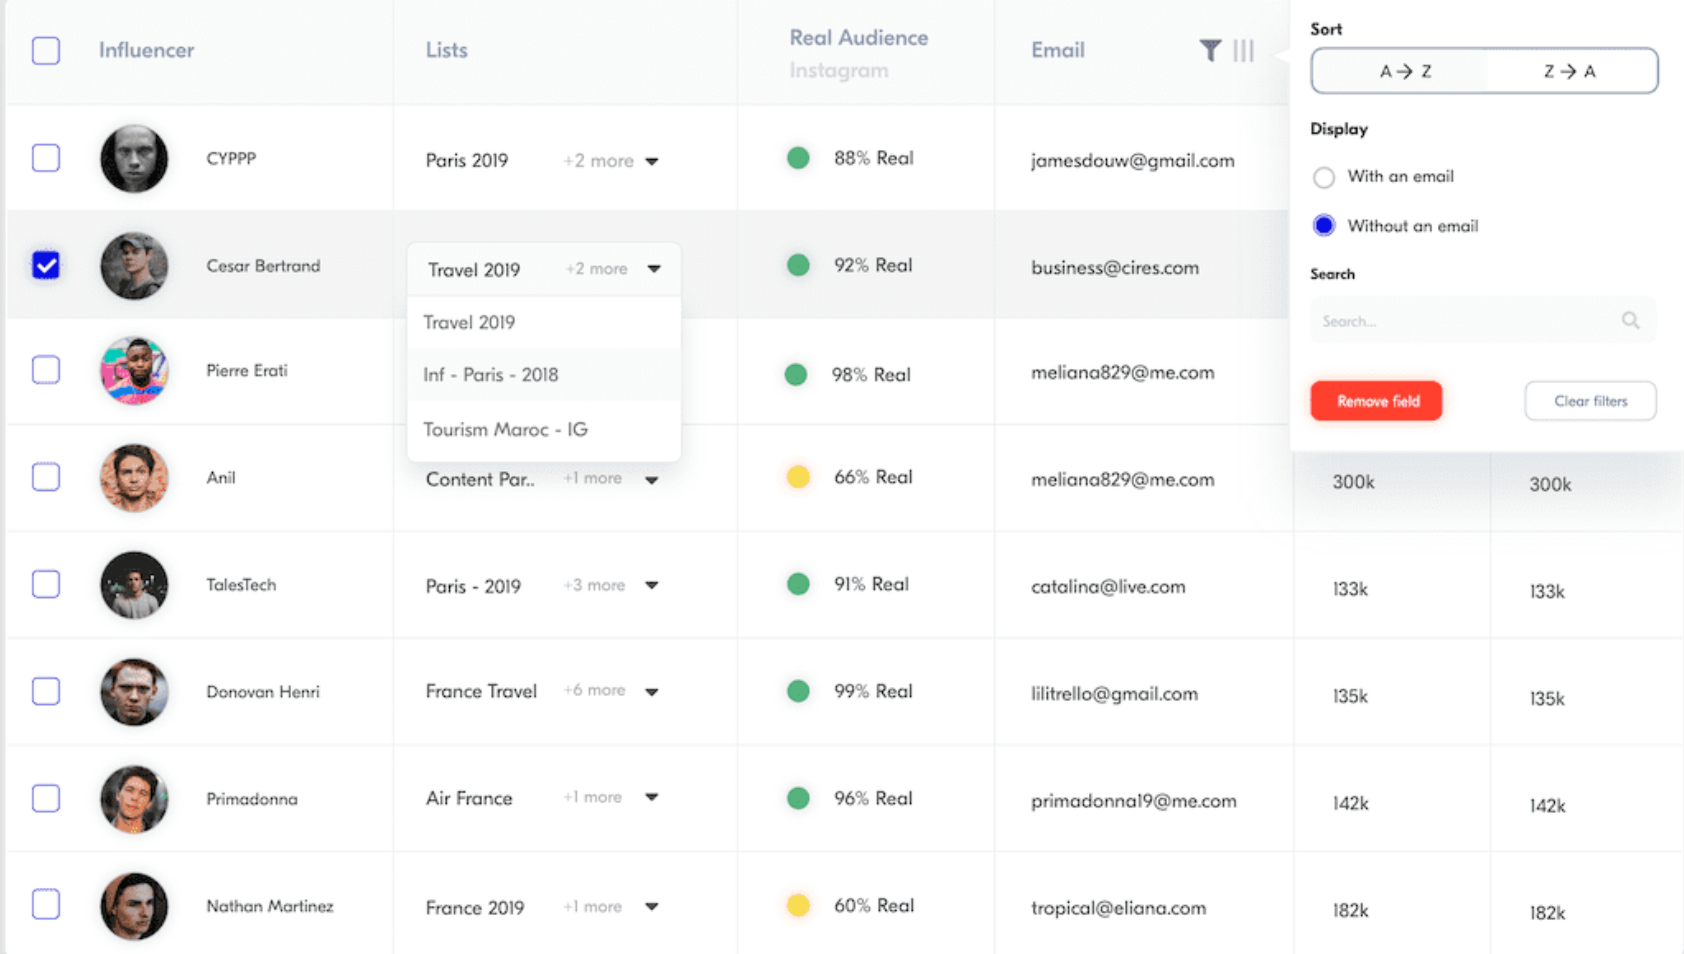Toggle the select-all Influencer header checkbox

pyautogui.click(x=46, y=50)
